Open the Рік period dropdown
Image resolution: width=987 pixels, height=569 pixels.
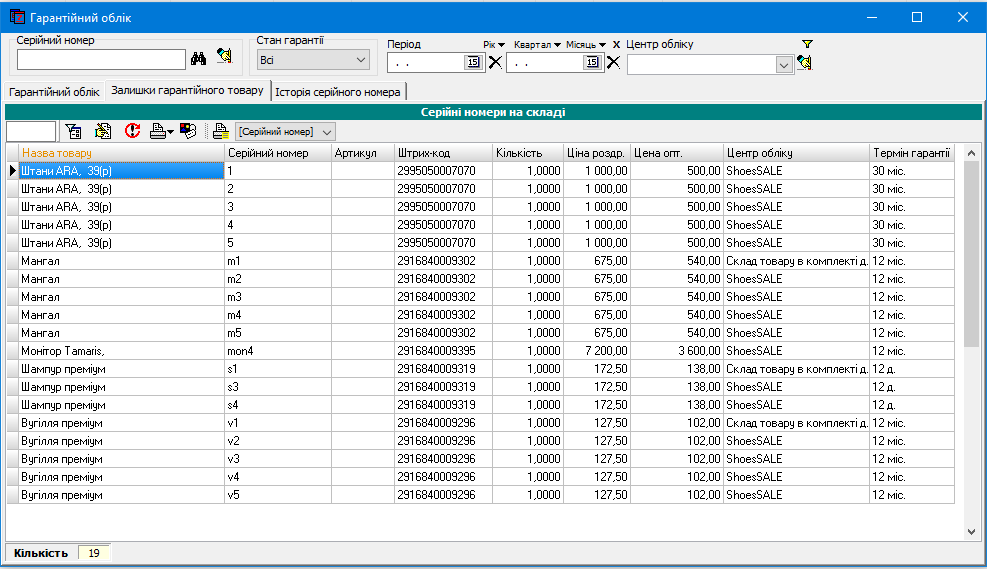pos(494,45)
